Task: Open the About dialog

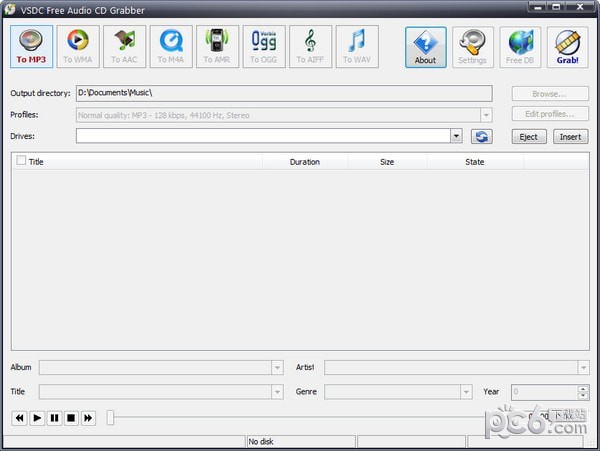Action: [x=426, y=47]
